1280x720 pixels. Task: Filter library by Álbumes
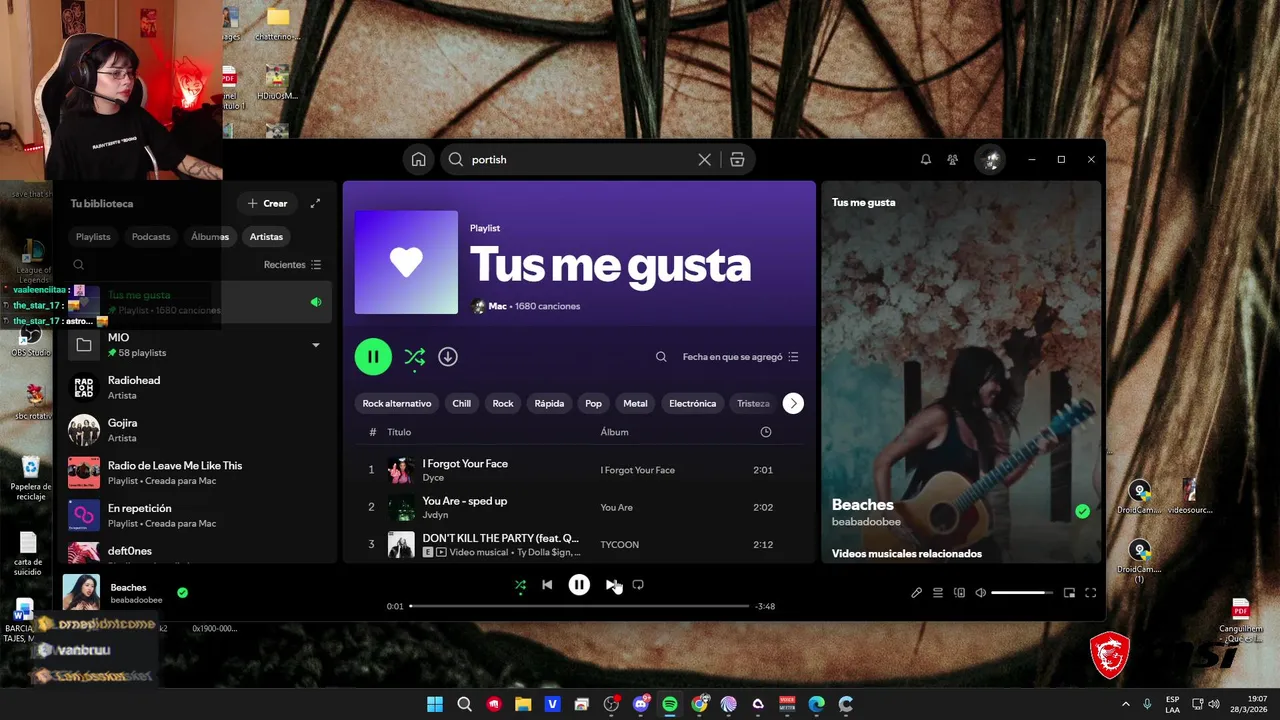[x=210, y=237]
